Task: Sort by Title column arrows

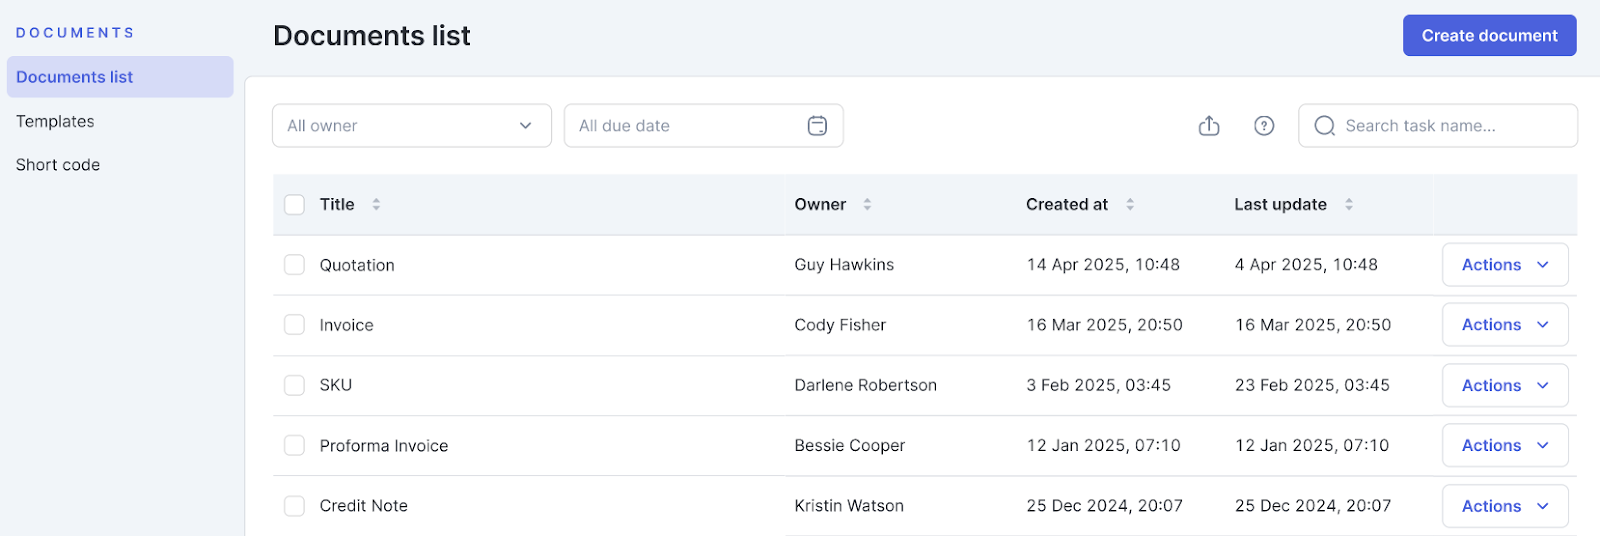Action: (376, 204)
